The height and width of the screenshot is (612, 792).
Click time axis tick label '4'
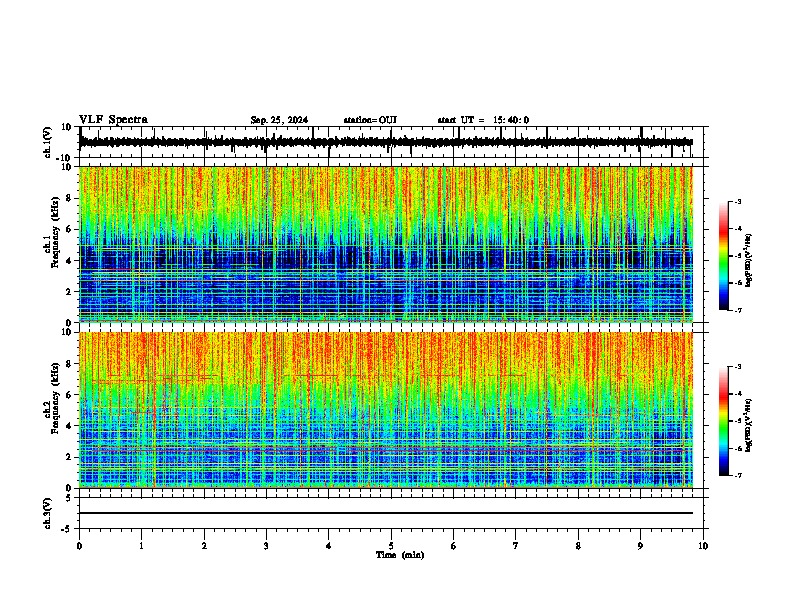click(329, 546)
